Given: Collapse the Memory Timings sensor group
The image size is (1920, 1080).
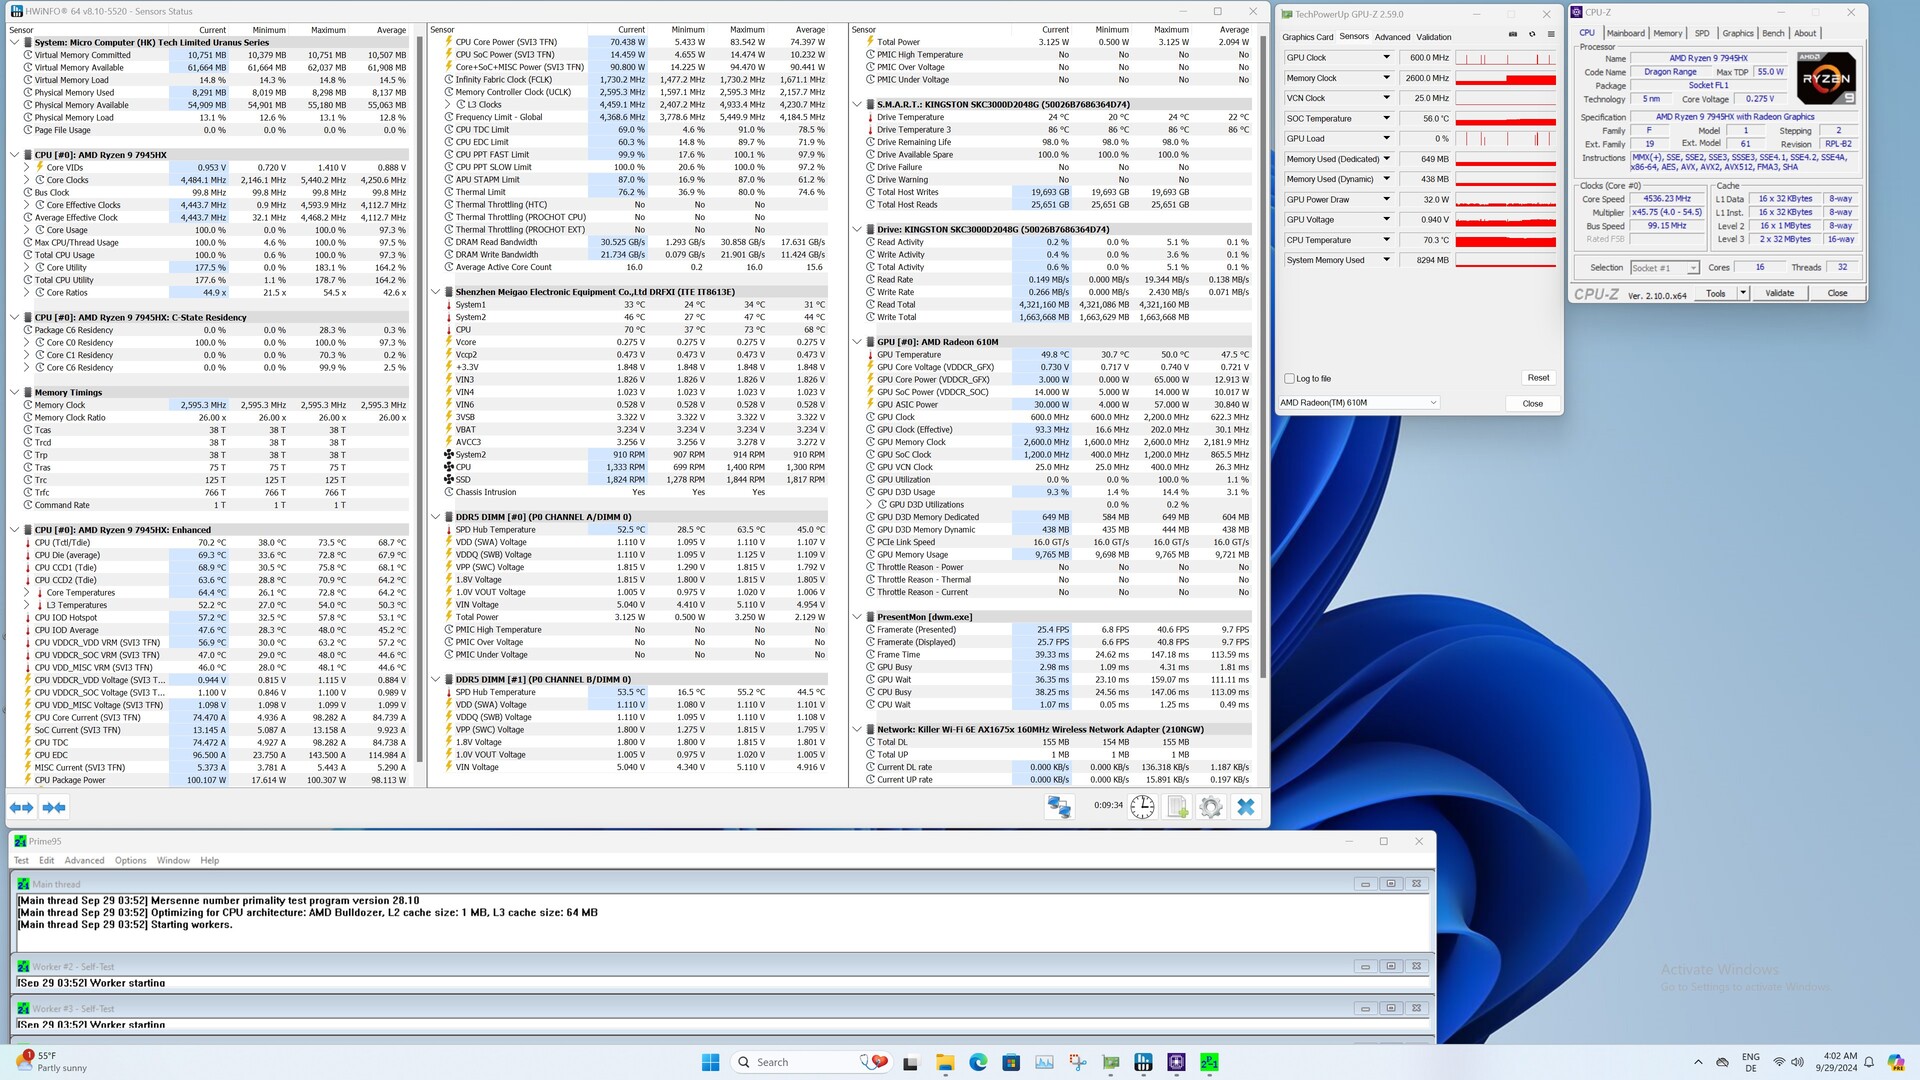Looking at the screenshot, I should 14,393.
